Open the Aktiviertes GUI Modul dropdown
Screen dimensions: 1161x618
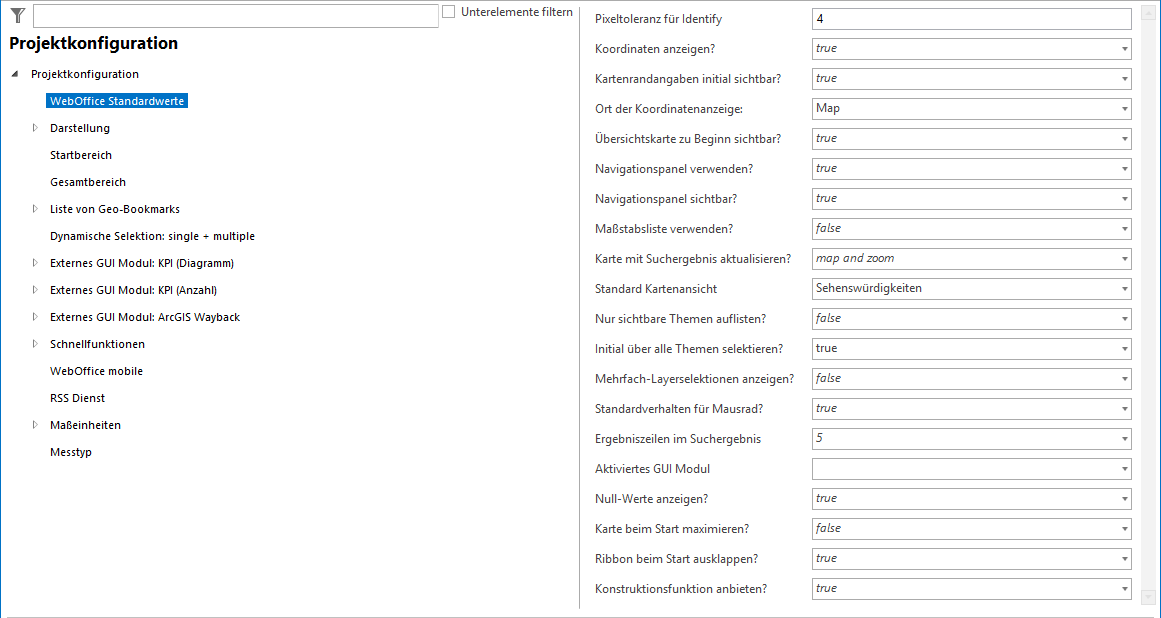click(1124, 469)
